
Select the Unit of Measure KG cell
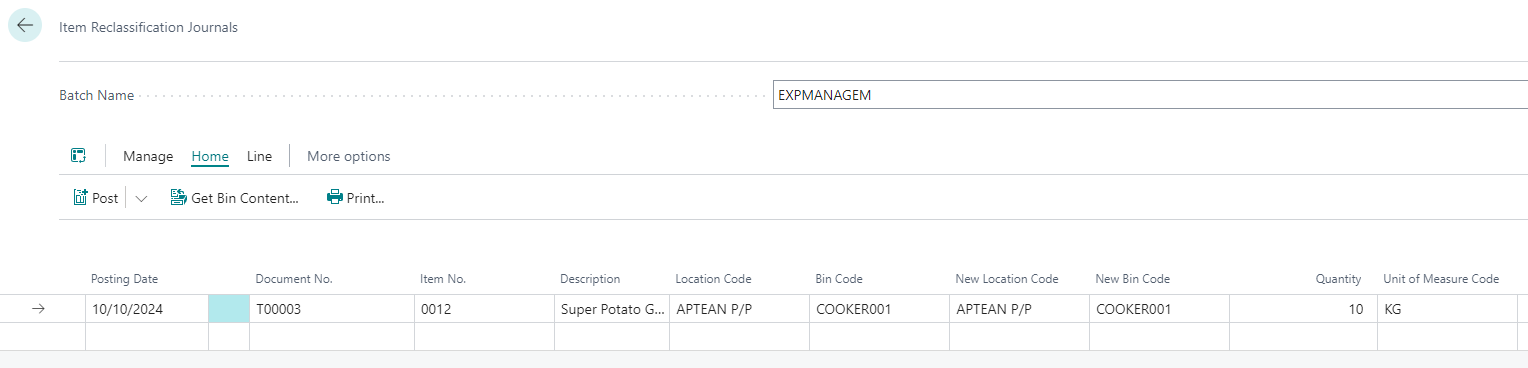(x=1447, y=309)
